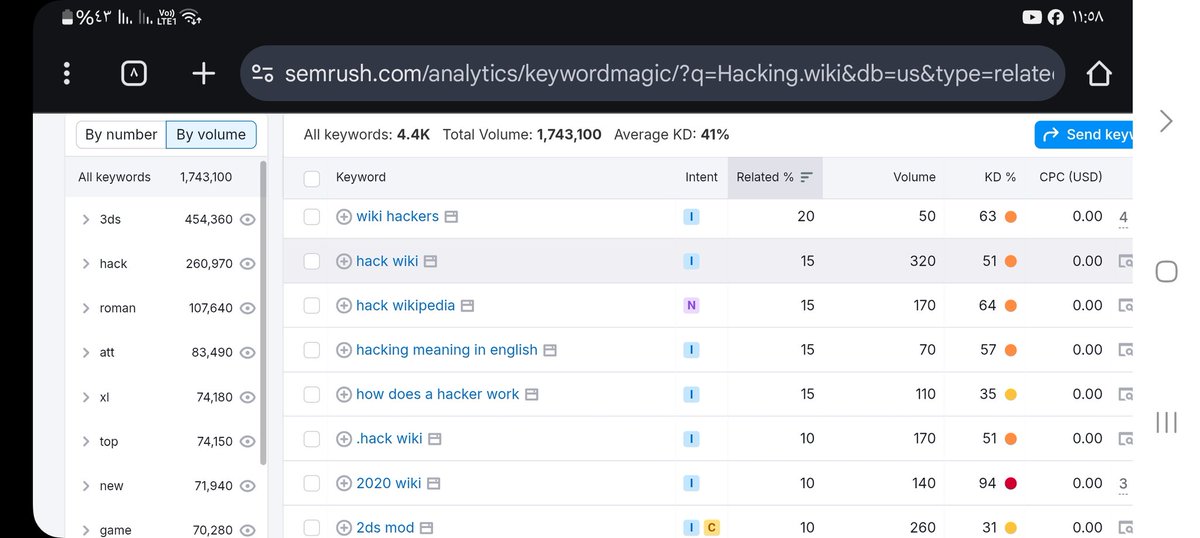Image resolution: width=1200 pixels, height=538 pixels.
Task: Toggle eye icon for '3ds' group
Action: tap(248, 219)
